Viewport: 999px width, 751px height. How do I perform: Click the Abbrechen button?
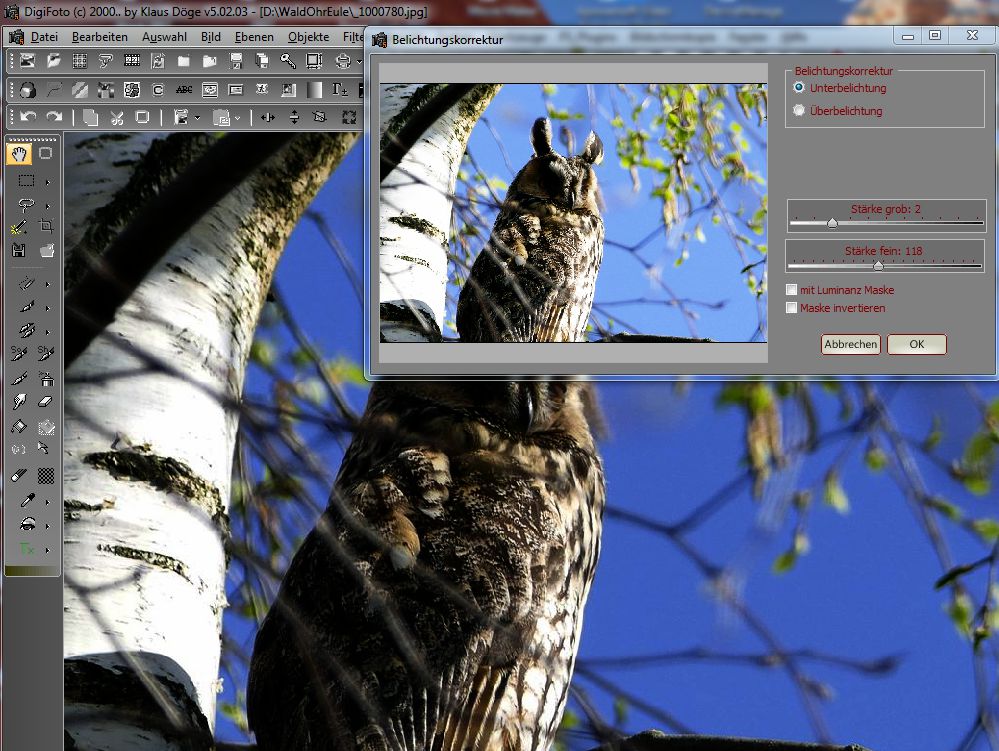click(x=850, y=344)
